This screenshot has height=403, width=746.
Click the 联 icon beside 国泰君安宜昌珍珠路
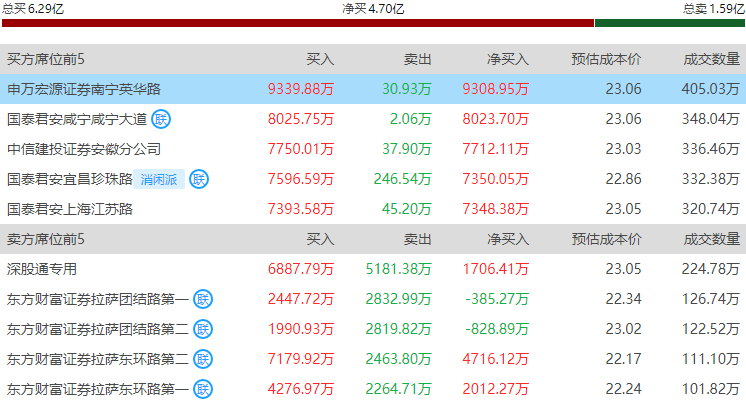tap(199, 179)
